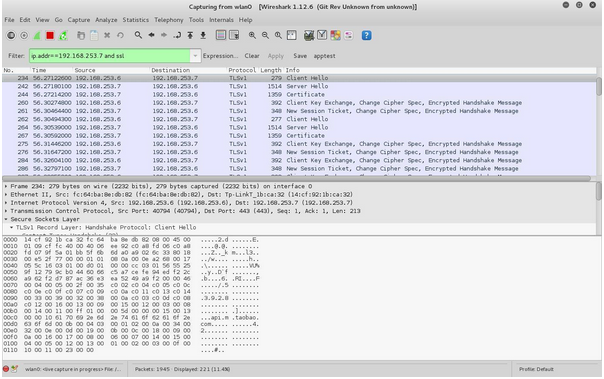
Task: Toggle auto scroll during live capture
Action: pyautogui.click(x=234, y=35)
